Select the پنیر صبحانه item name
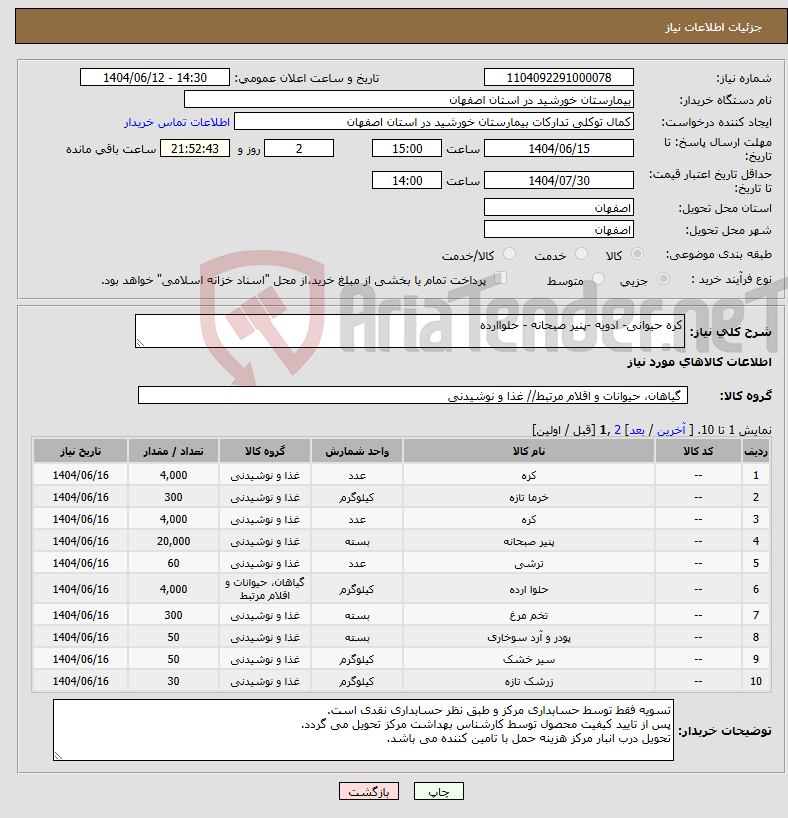This screenshot has height=818, width=788. [x=529, y=542]
